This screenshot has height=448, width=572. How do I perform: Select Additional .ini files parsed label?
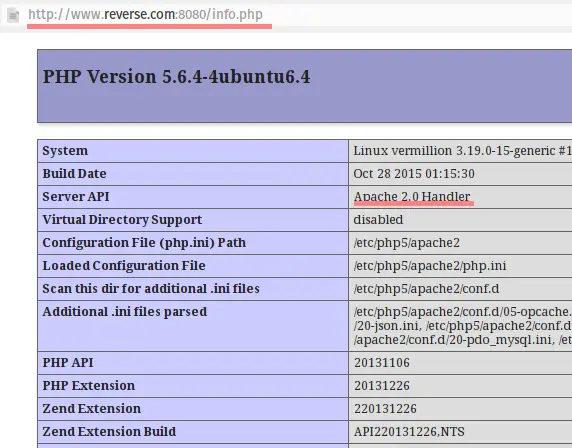[125, 312]
